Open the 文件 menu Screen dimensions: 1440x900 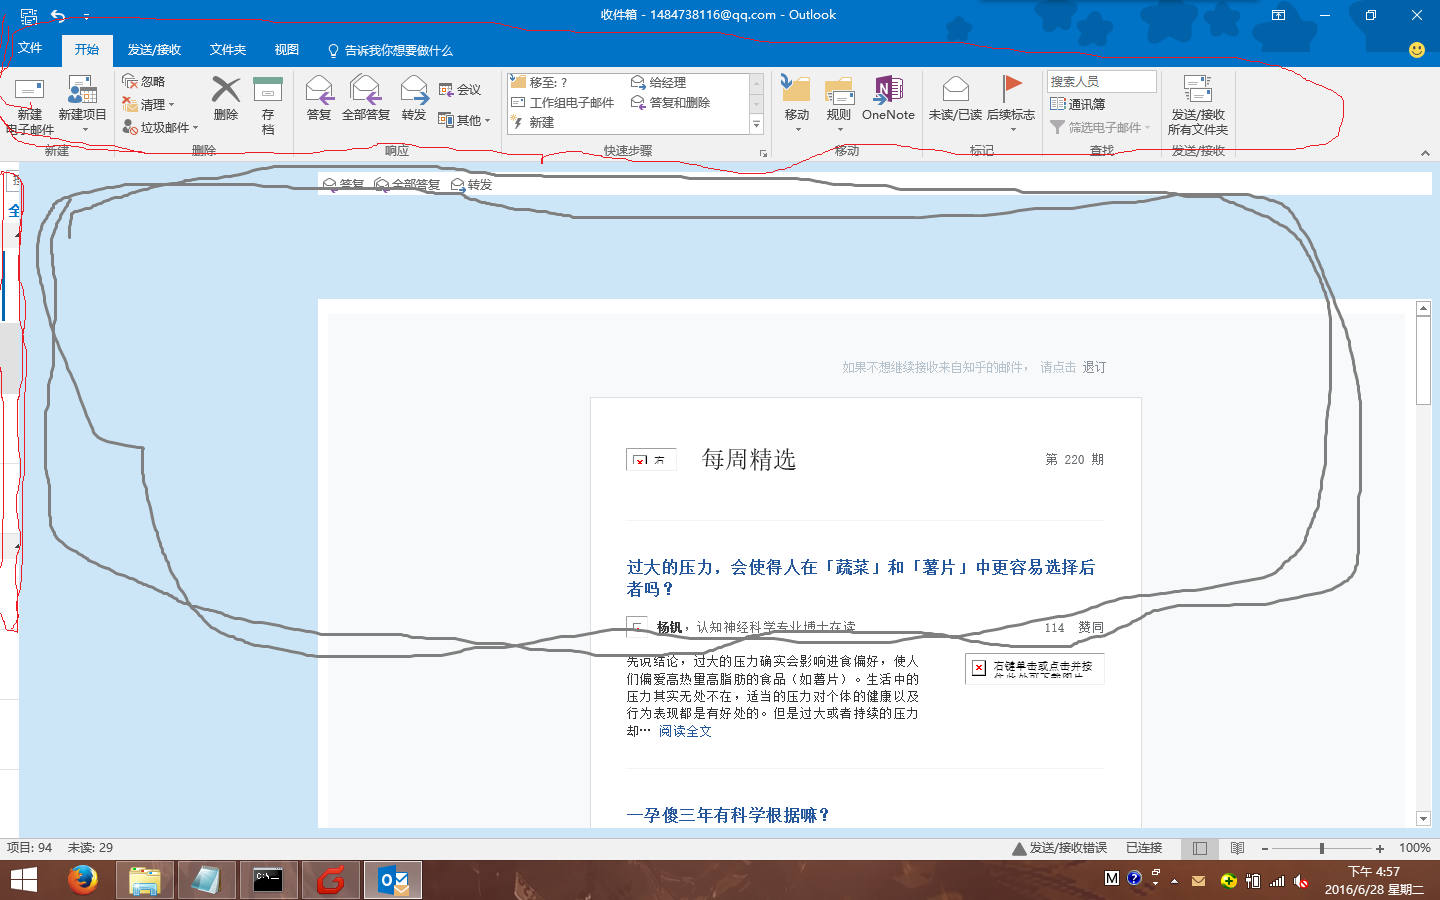(x=30, y=49)
